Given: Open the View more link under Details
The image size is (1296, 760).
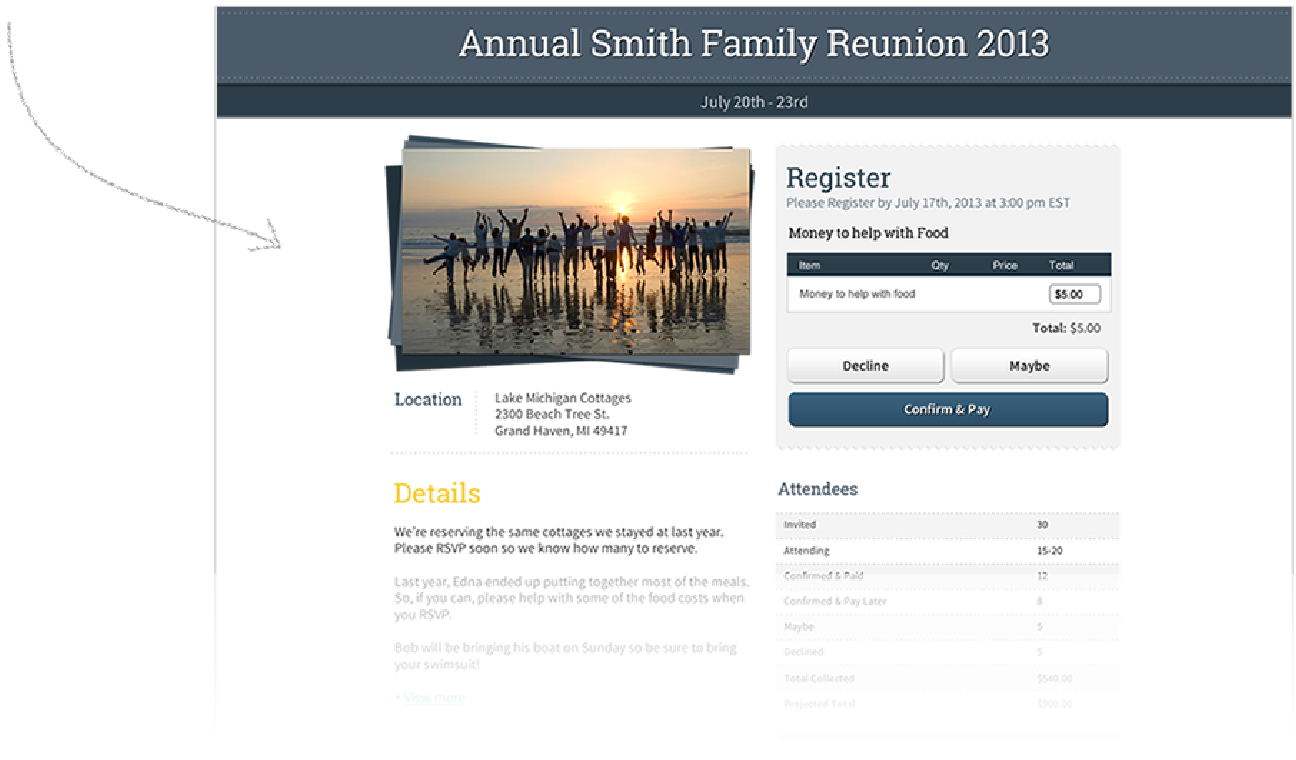Looking at the screenshot, I should pyautogui.click(x=433, y=697).
